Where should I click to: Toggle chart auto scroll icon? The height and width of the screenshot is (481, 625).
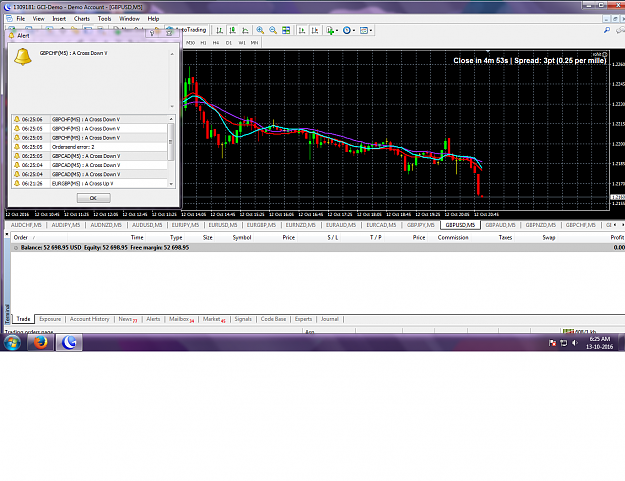click(x=302, y=30)
